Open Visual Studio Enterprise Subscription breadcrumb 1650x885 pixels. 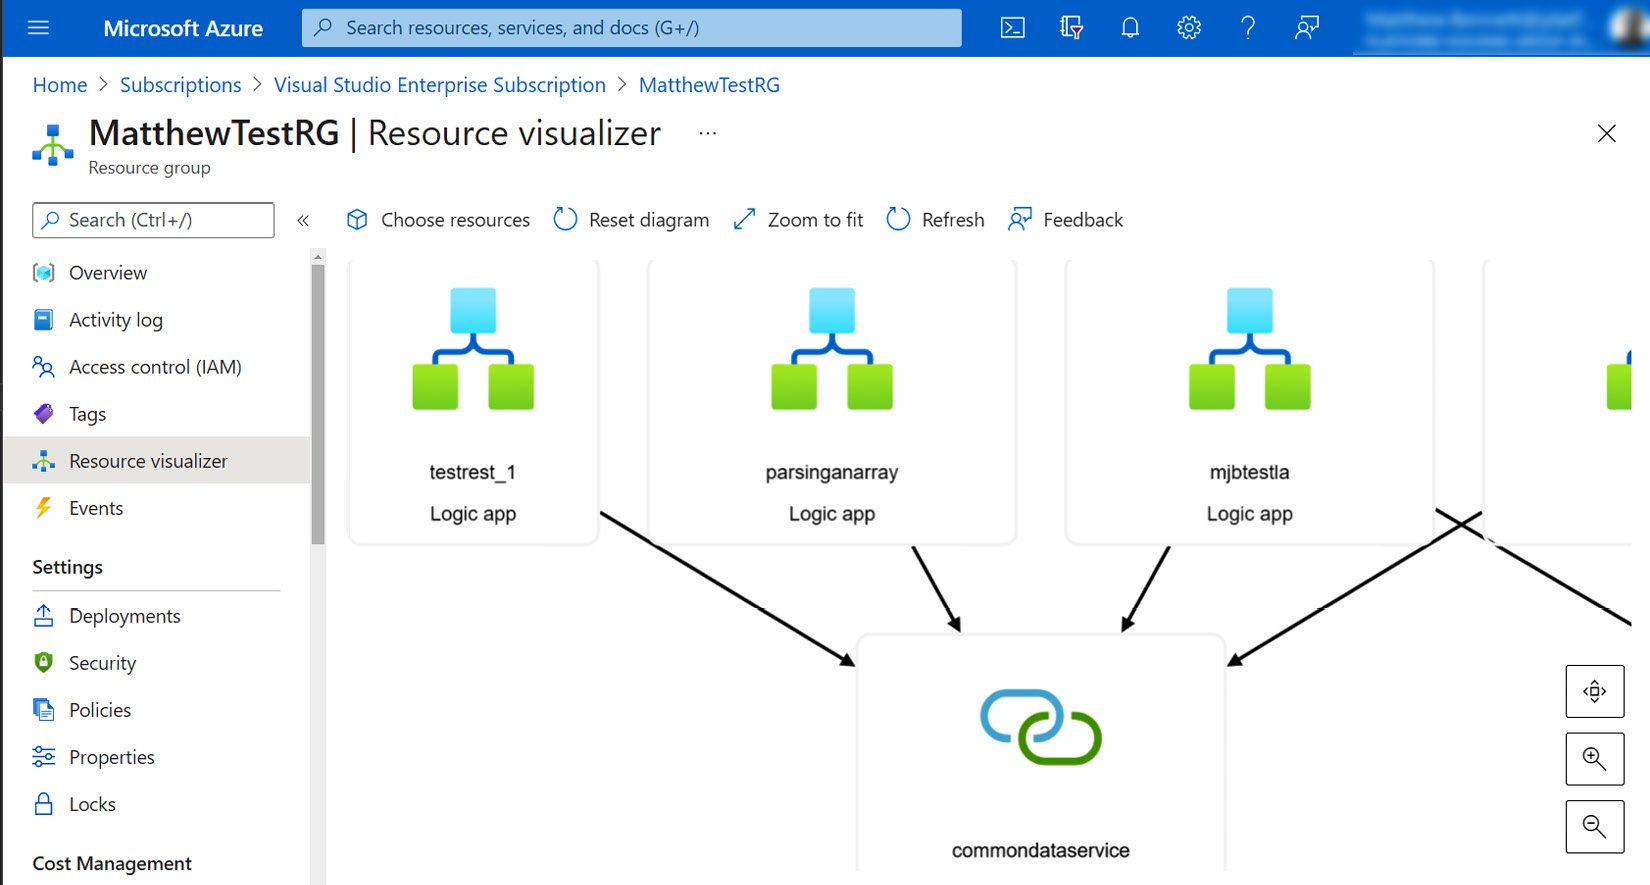(440, 85)
